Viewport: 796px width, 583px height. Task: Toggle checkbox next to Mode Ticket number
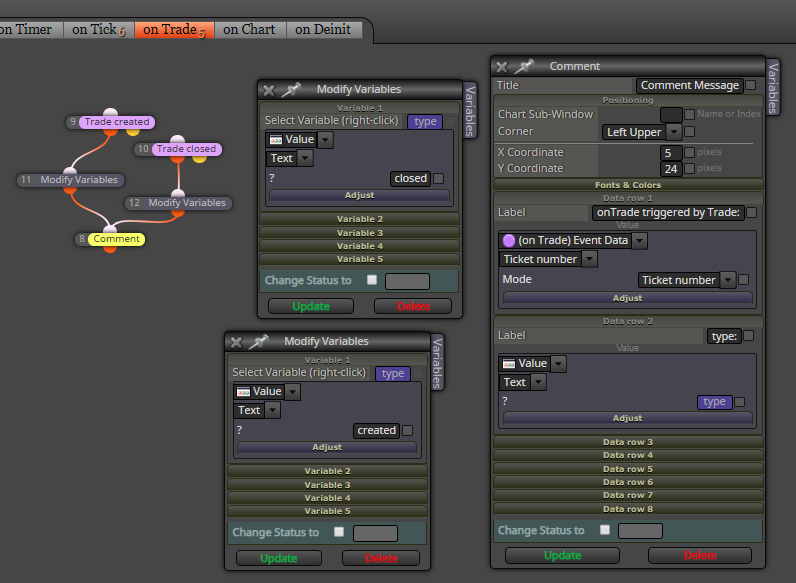click(x=744, y=279)
